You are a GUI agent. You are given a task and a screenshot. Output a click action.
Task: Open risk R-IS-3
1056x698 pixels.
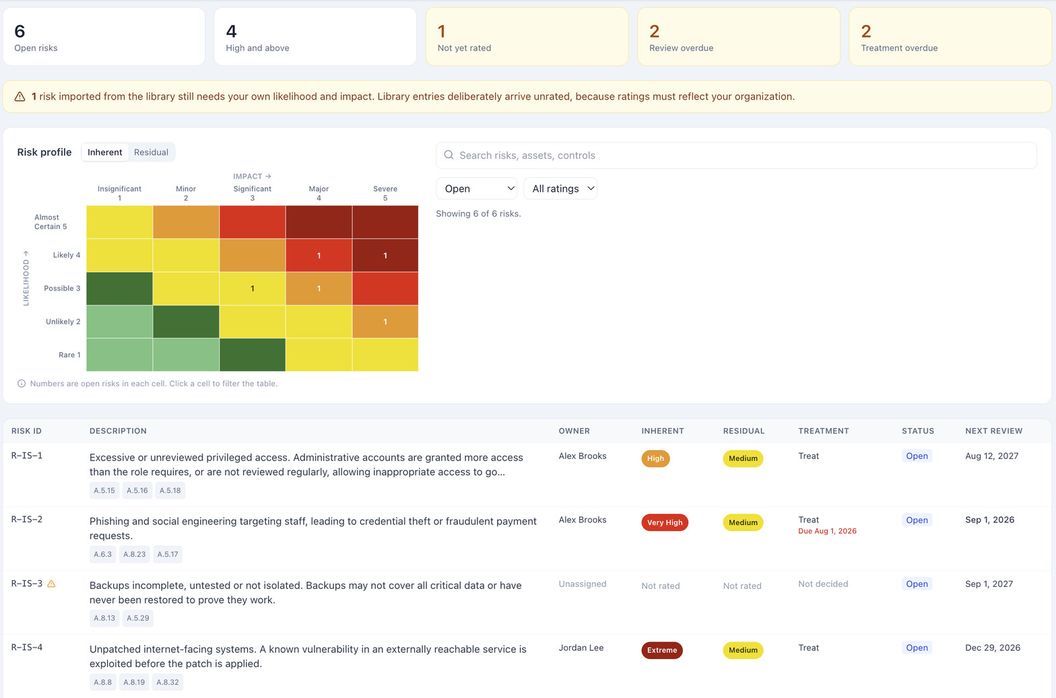click(26, 583)
